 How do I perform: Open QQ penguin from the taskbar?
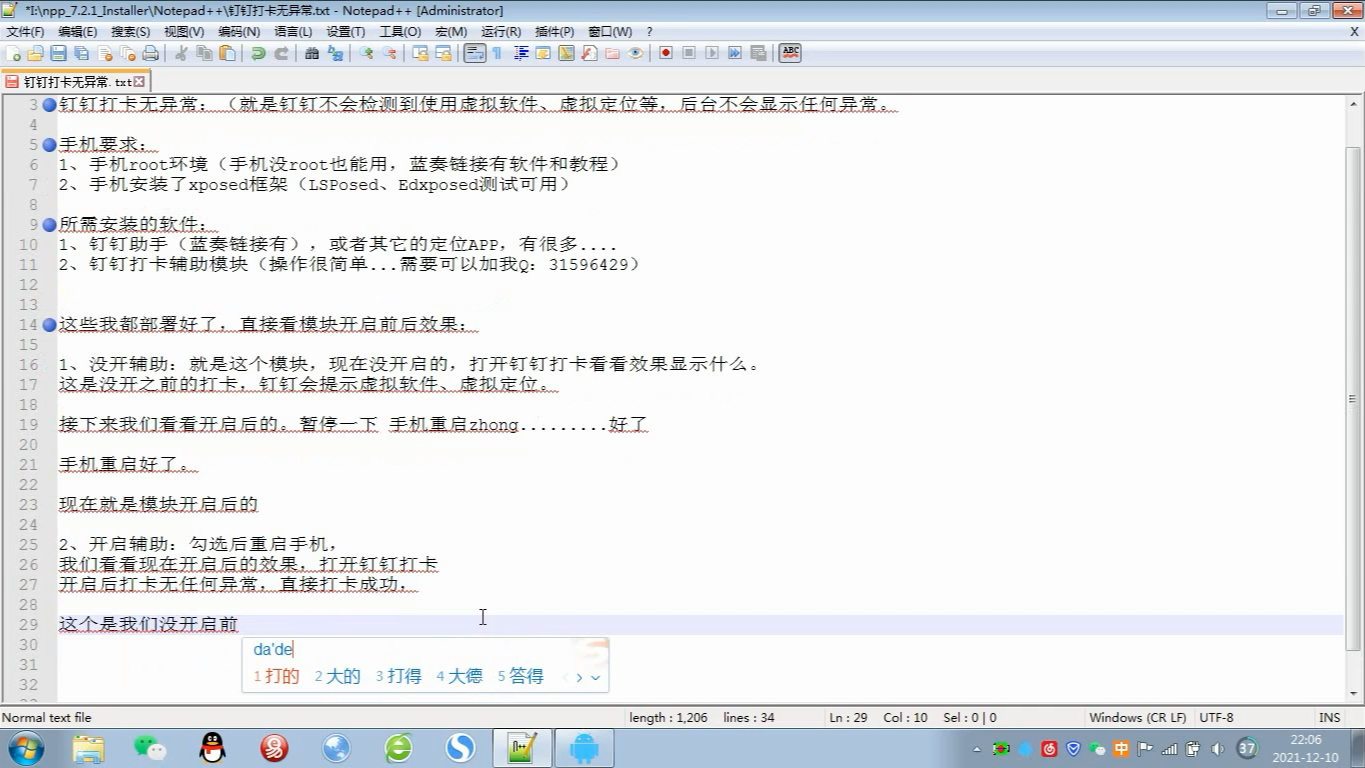(x=212, y=748)
